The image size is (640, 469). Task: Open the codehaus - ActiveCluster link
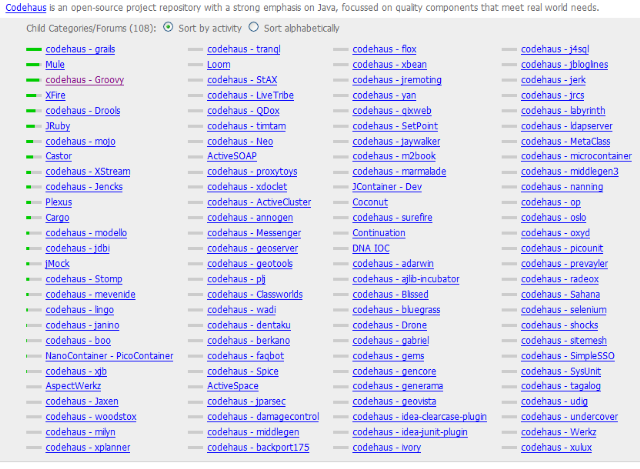point(259,202)
